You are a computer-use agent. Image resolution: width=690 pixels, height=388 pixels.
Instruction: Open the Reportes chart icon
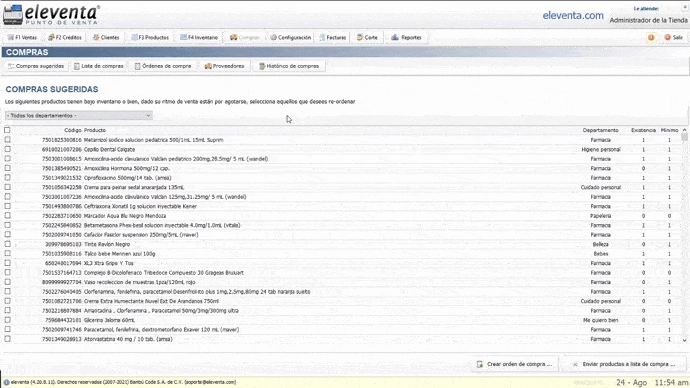click(x=395, y=37)
